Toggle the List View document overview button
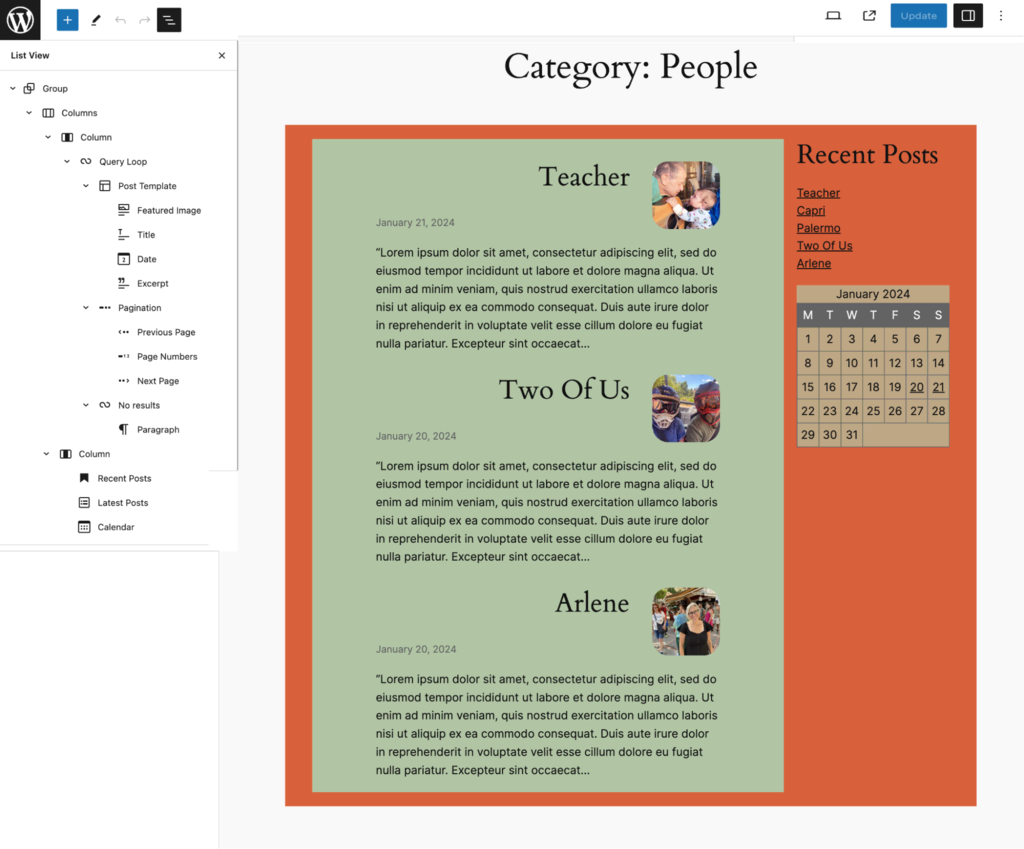The height and width of the screenshot is (849, 1024). (x=169, y=20)
